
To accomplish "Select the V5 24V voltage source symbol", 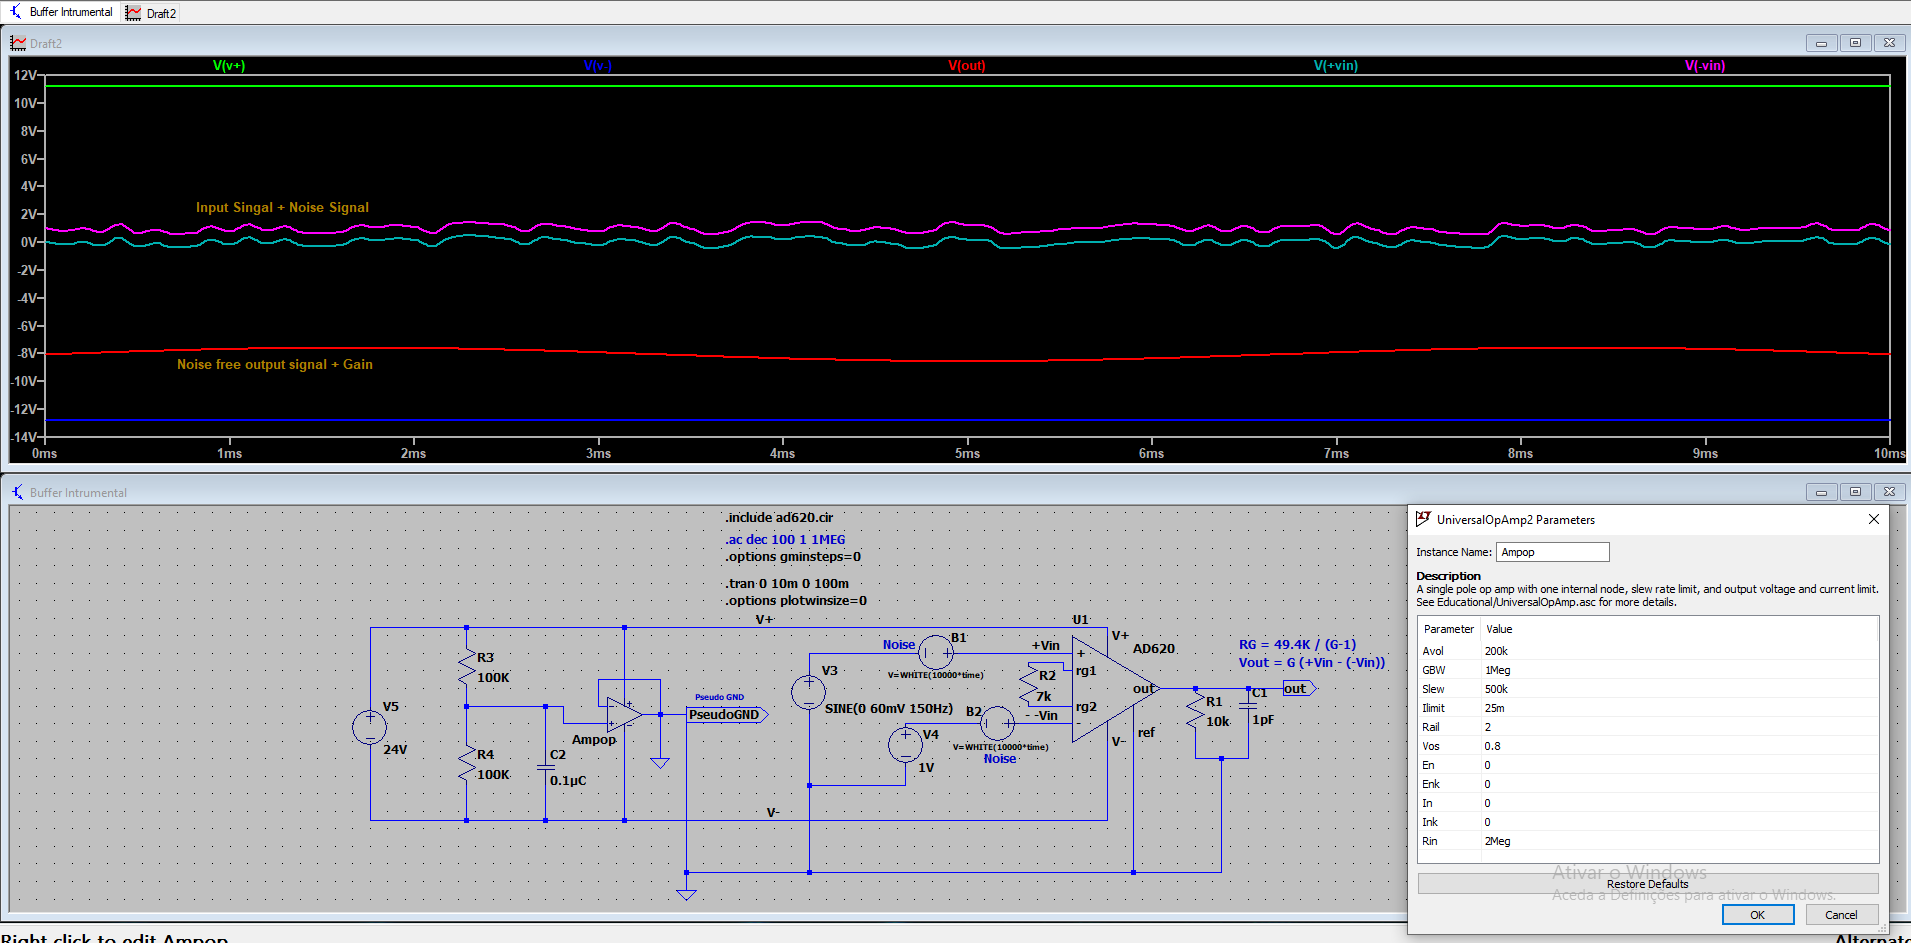I will tap(370, 727).
